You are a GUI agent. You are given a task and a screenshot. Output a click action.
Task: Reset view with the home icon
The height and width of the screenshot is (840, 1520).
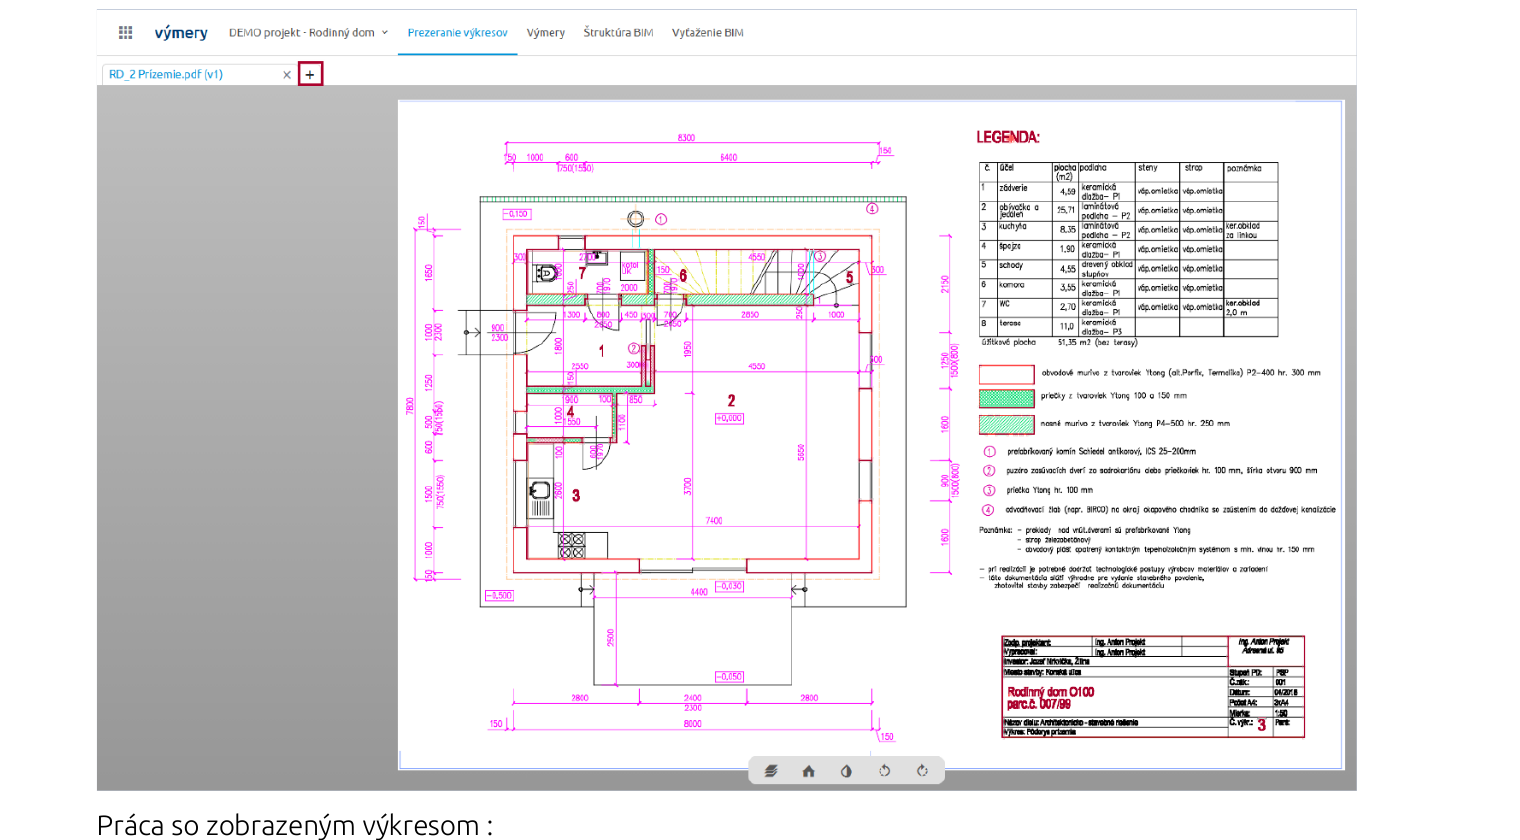point(809,771)
